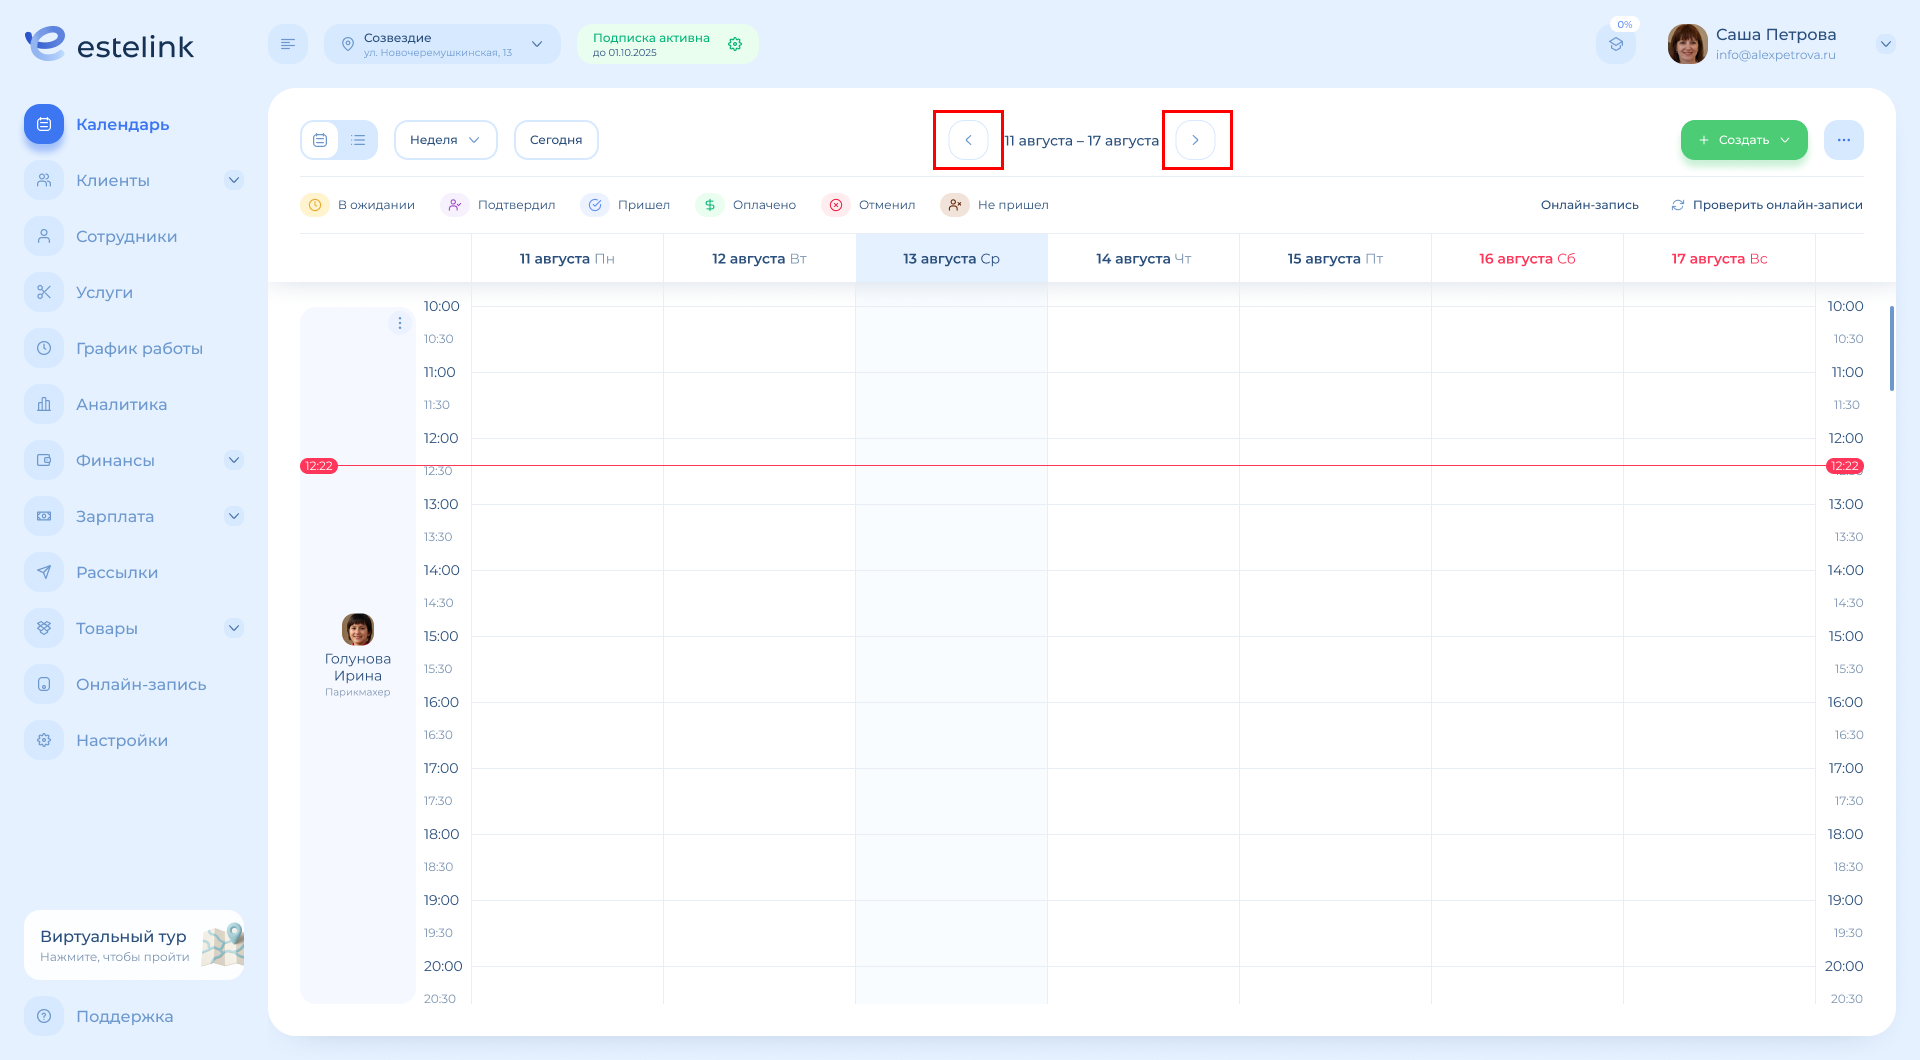Open the notifications box icon

(1616, 44)
